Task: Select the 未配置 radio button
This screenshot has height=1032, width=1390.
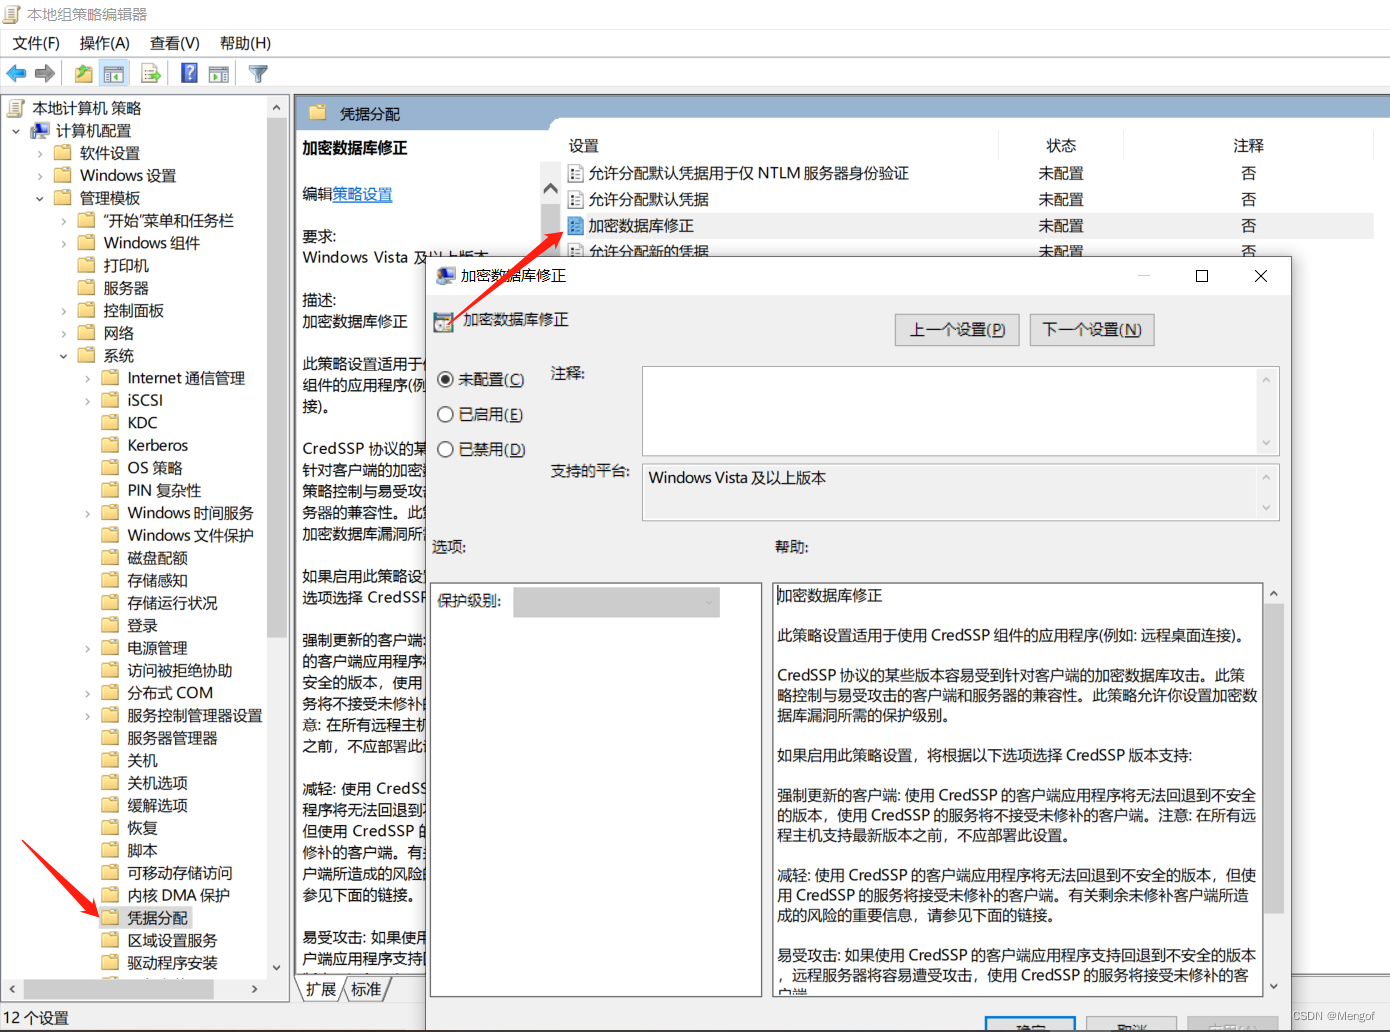Action: point(446,379)
